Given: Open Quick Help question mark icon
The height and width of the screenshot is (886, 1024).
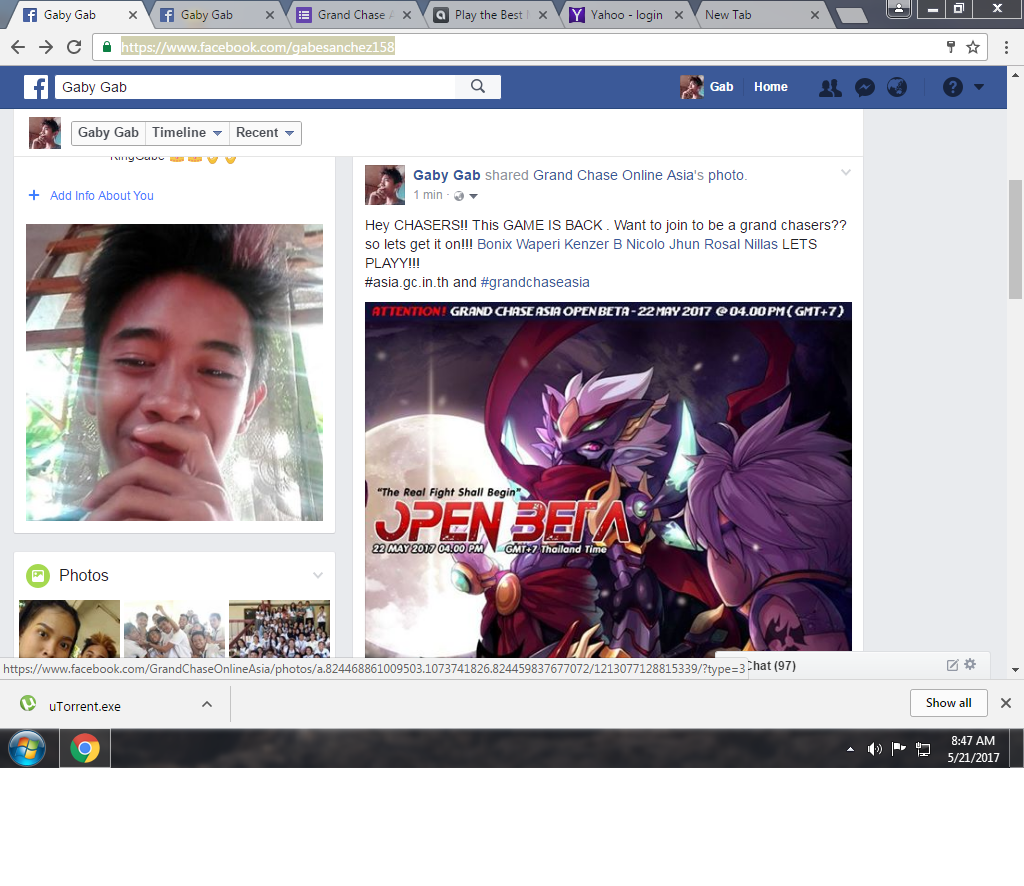Looking at the screenshot, I should [x=953, y=87].
